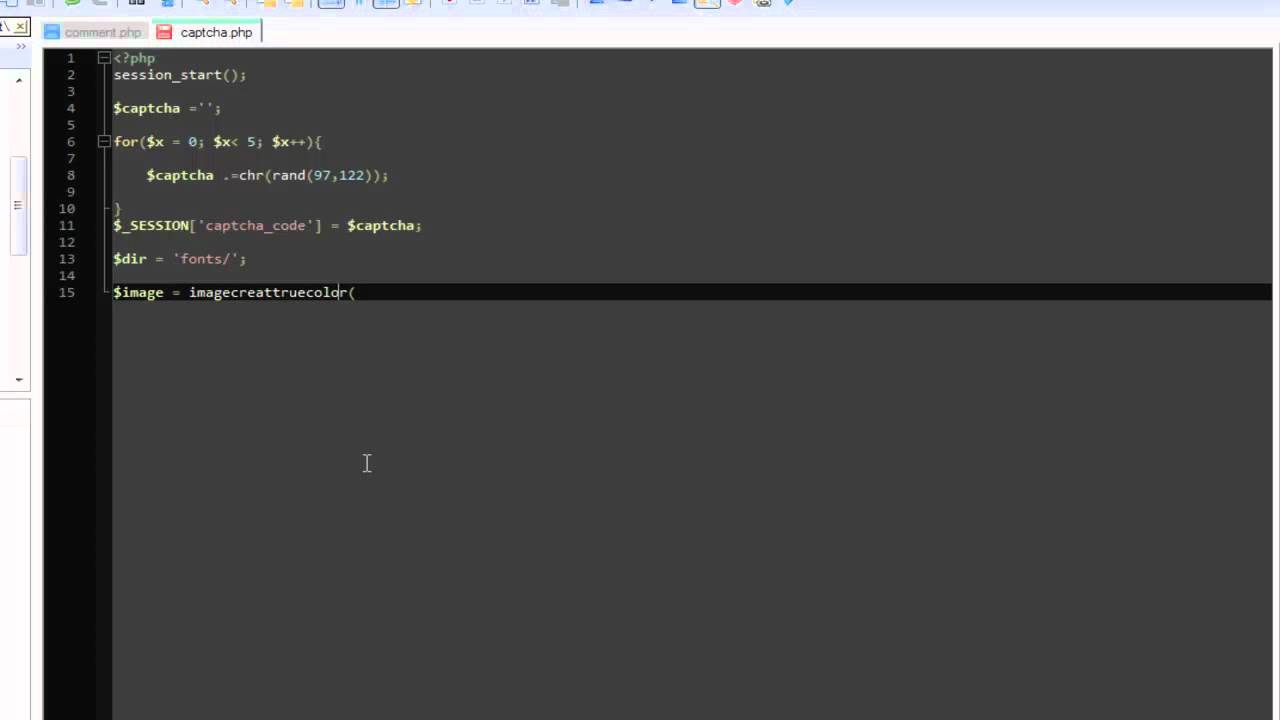Click the 'for($x = 0; $x< 5; $x++){' line
Screen dimensions: 1280x720
click(x=217, y=142)
